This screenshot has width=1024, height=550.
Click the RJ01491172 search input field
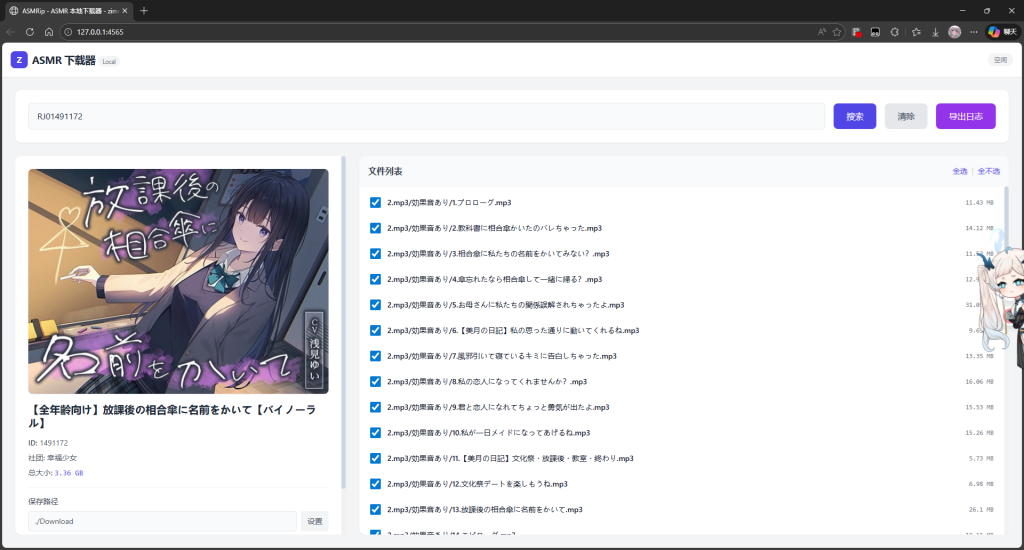(x=426, y=116)
